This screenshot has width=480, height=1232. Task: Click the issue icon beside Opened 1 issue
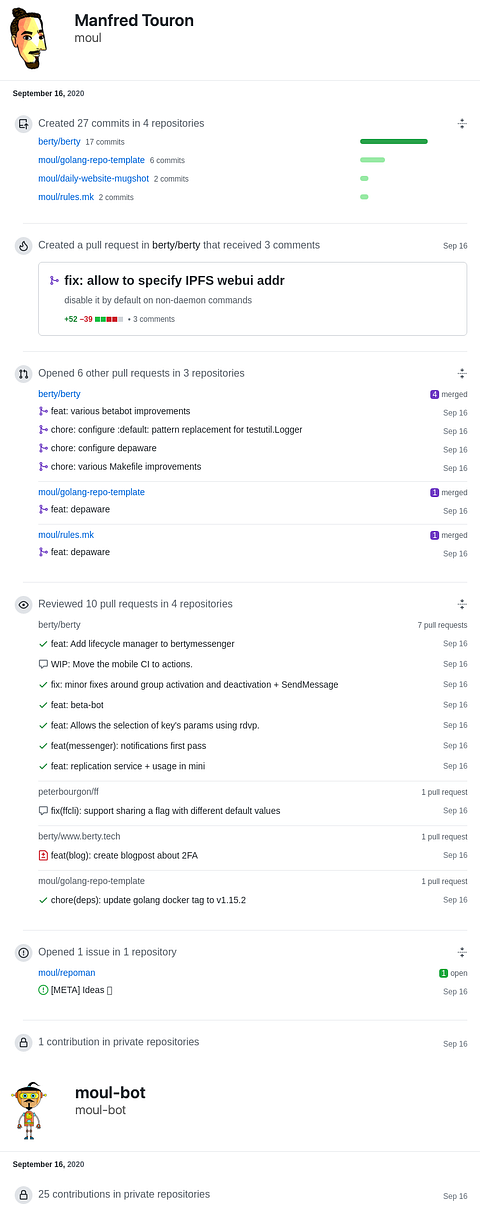point(23,952)
